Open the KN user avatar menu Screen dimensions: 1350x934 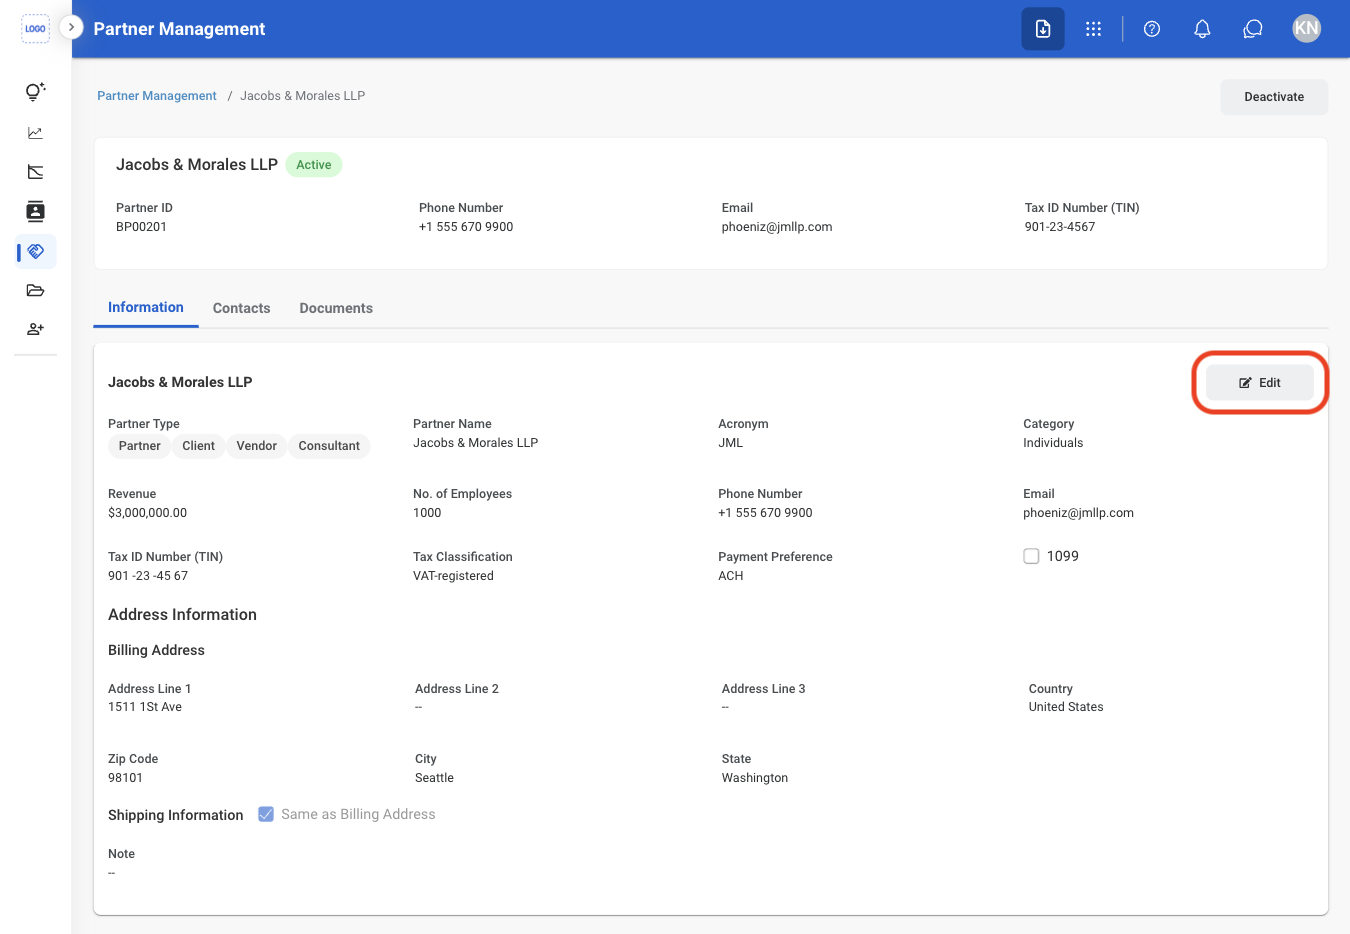pos(1306,28)
